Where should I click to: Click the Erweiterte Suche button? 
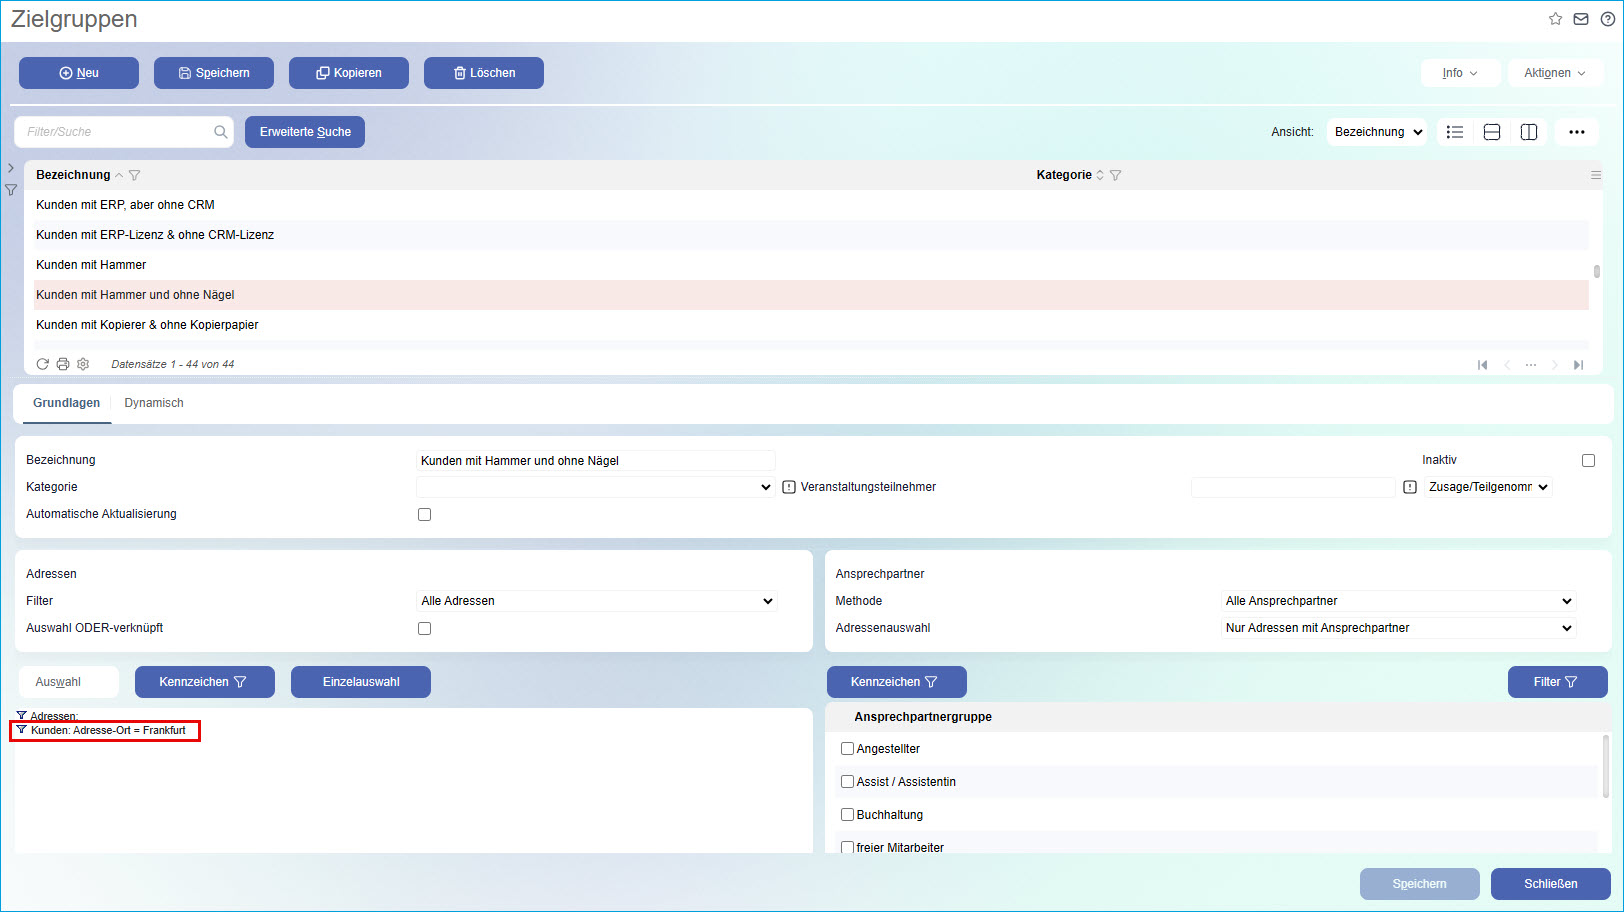pyautogui.click(x=305, y=132)
